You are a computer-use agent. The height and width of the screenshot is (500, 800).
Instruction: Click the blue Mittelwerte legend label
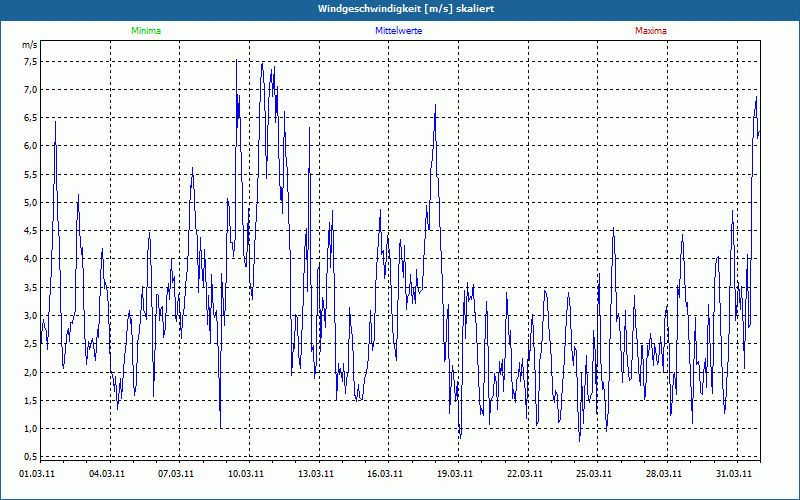pyautogui.click(x=398, y=31)
